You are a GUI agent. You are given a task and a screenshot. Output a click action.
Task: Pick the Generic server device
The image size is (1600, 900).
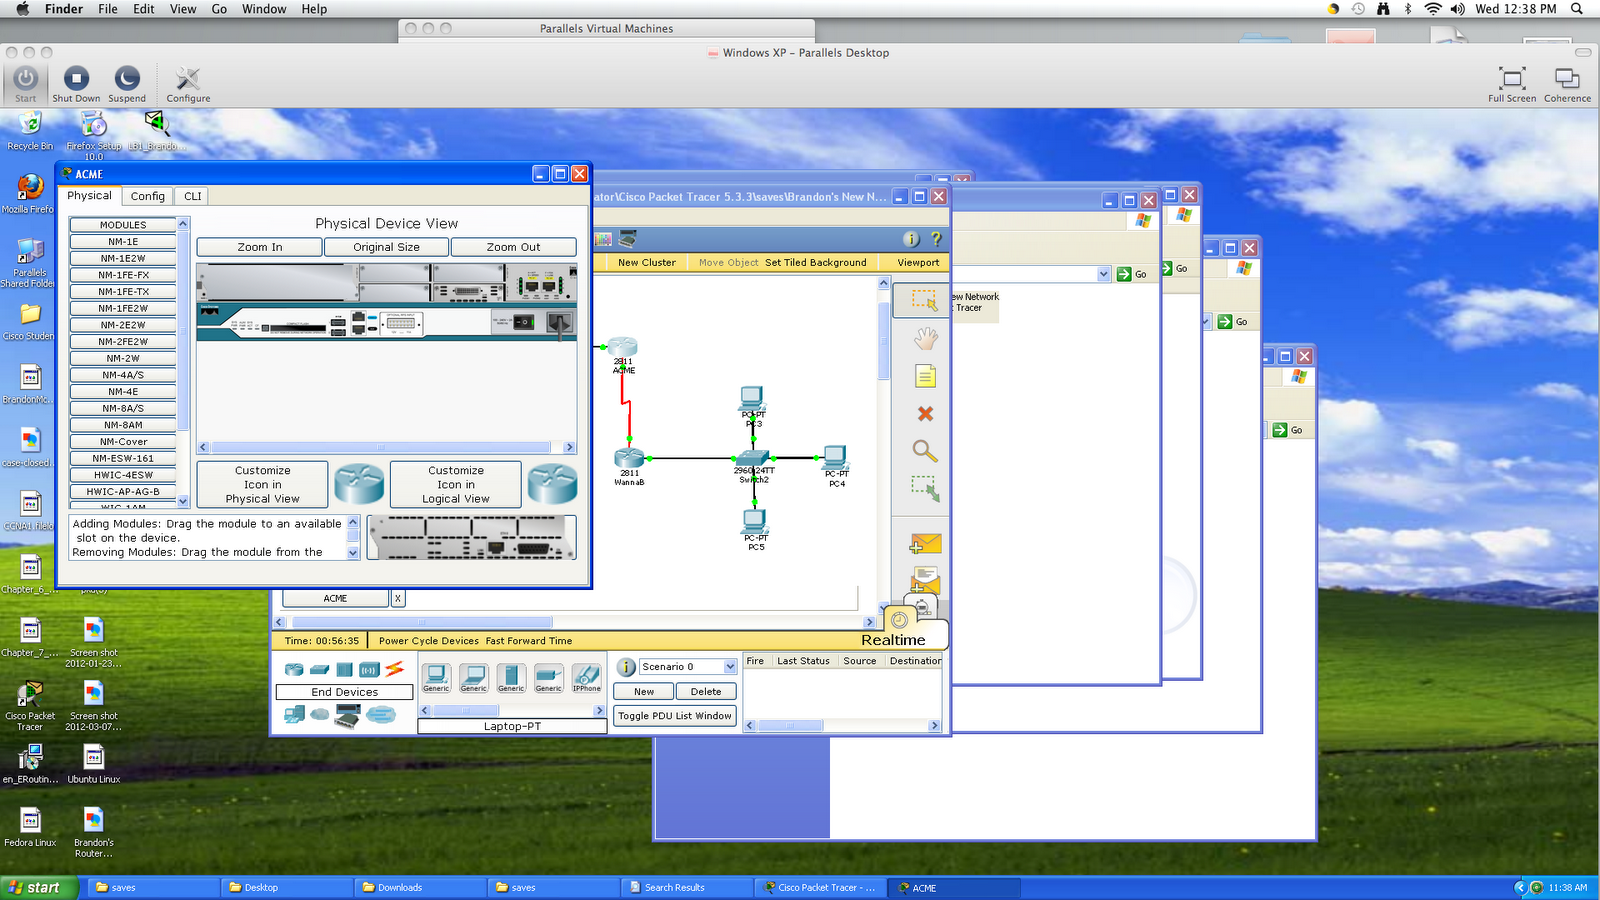(x=511, y=678)
